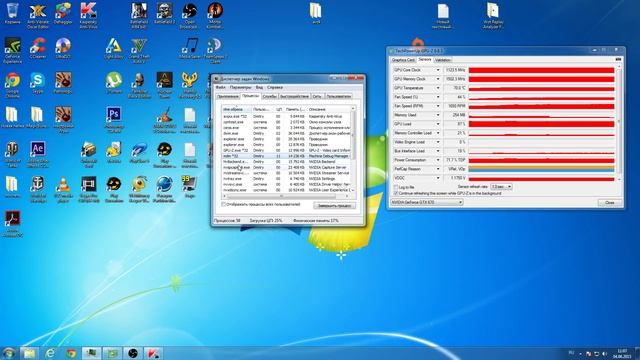
Task: Launch VLC media player shortcut
Action: 63,189
